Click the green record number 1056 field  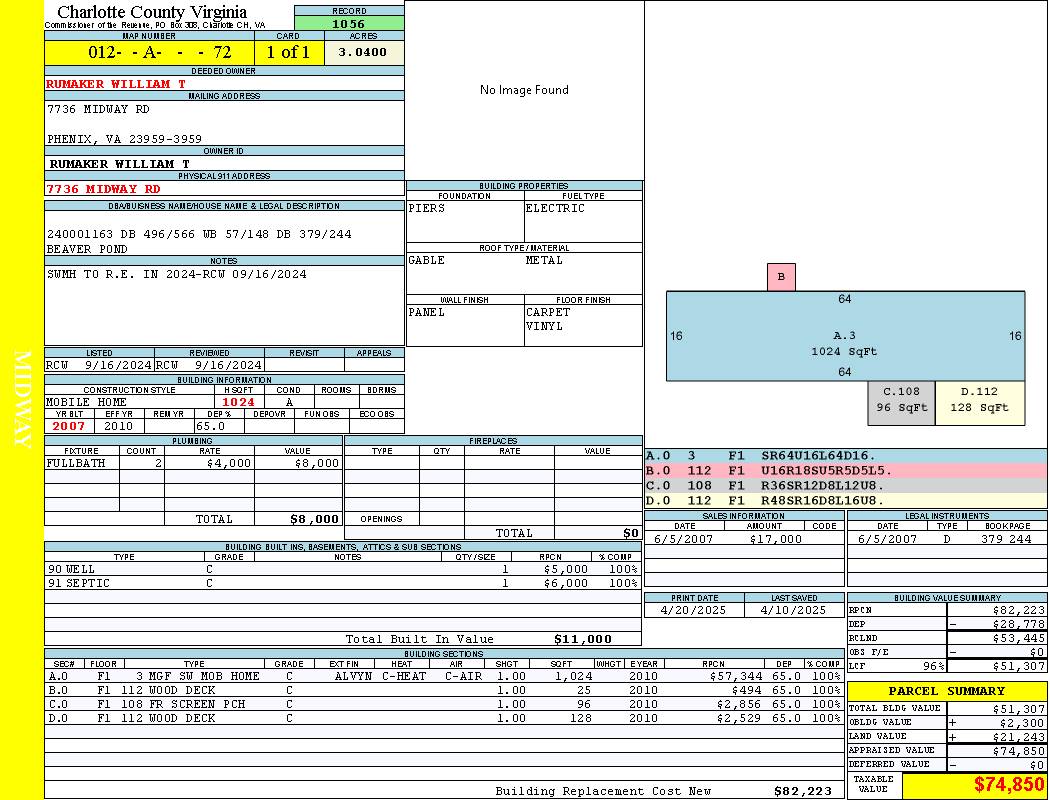click(349, 23)
